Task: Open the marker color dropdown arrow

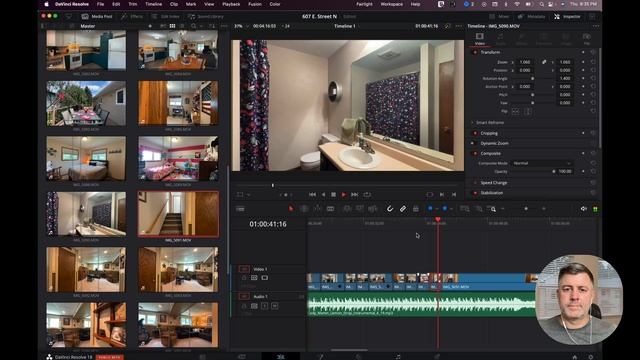Action: 451,209
